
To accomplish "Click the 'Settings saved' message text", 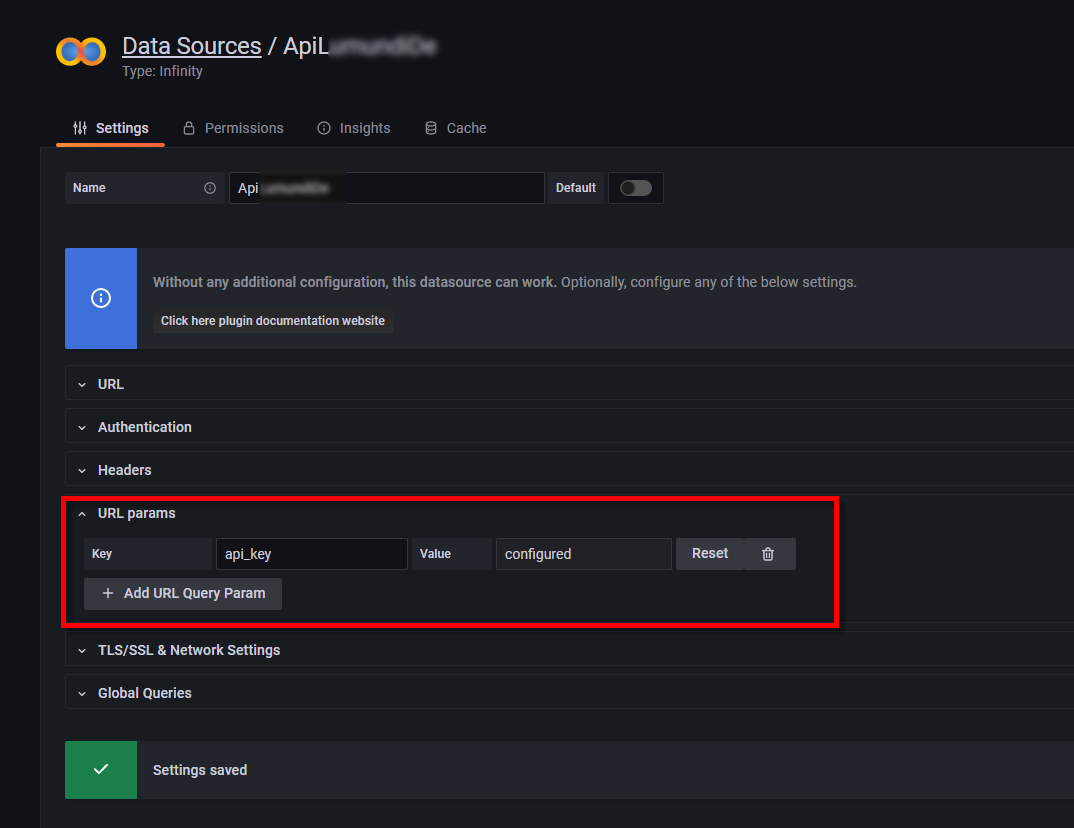I will [200, 770].
